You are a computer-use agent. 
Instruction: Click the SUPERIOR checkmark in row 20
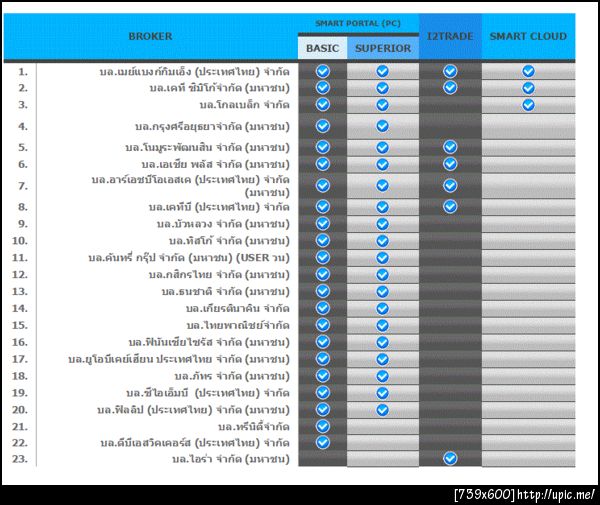tap(382, 410)
